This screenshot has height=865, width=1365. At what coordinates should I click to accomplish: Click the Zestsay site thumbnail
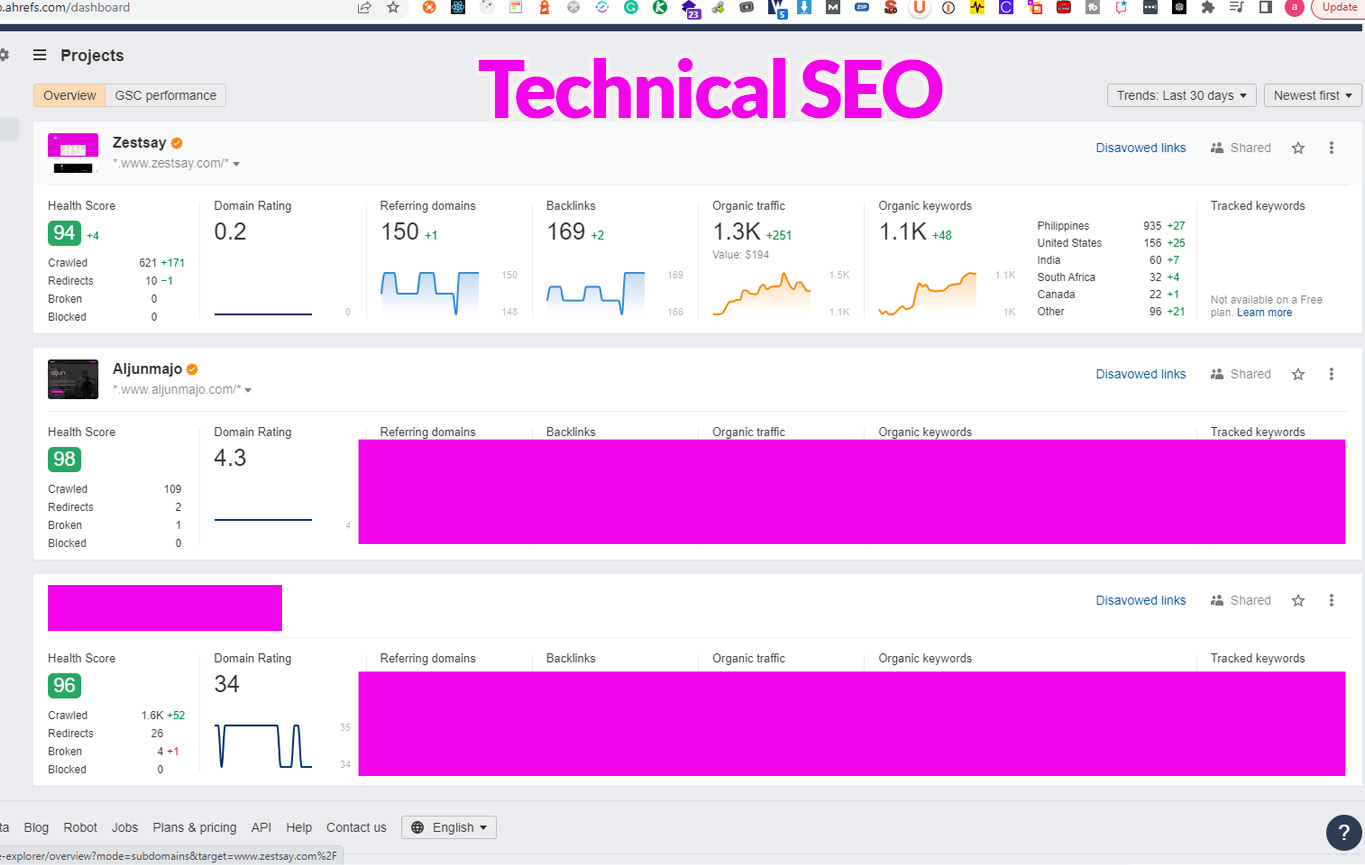point(73,153)
